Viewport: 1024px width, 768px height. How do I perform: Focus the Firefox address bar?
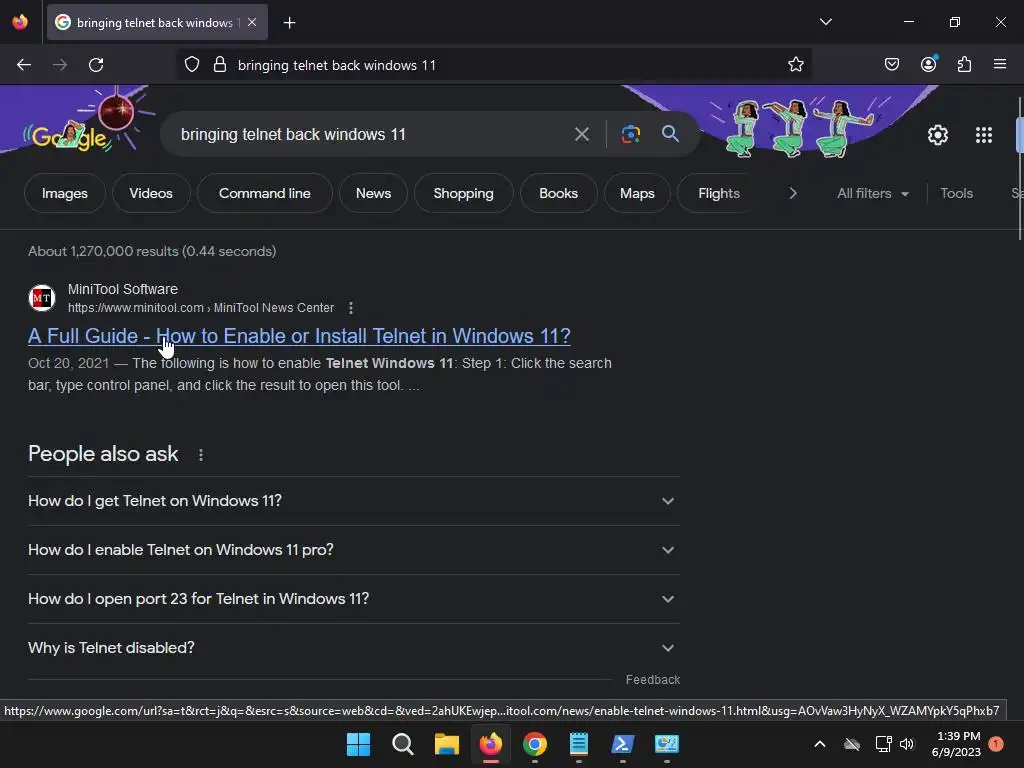[493, 65]
